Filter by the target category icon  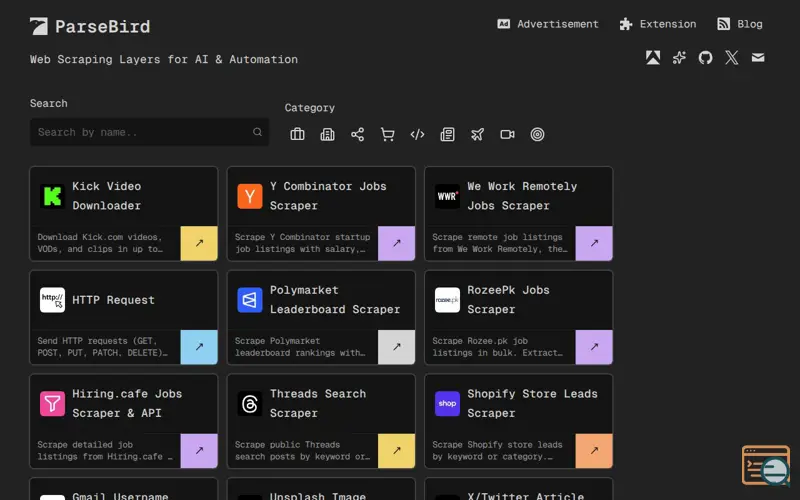(537, 134)
